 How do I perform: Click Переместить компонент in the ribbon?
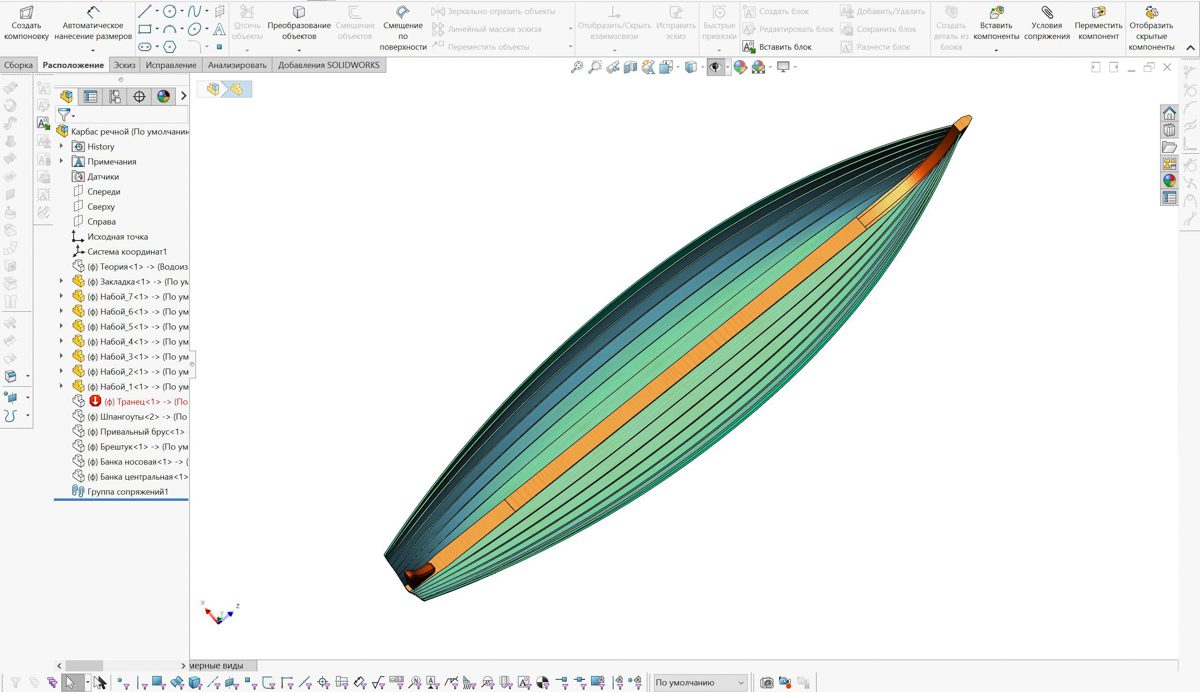pyautogui.click(x=1098, y=24)
